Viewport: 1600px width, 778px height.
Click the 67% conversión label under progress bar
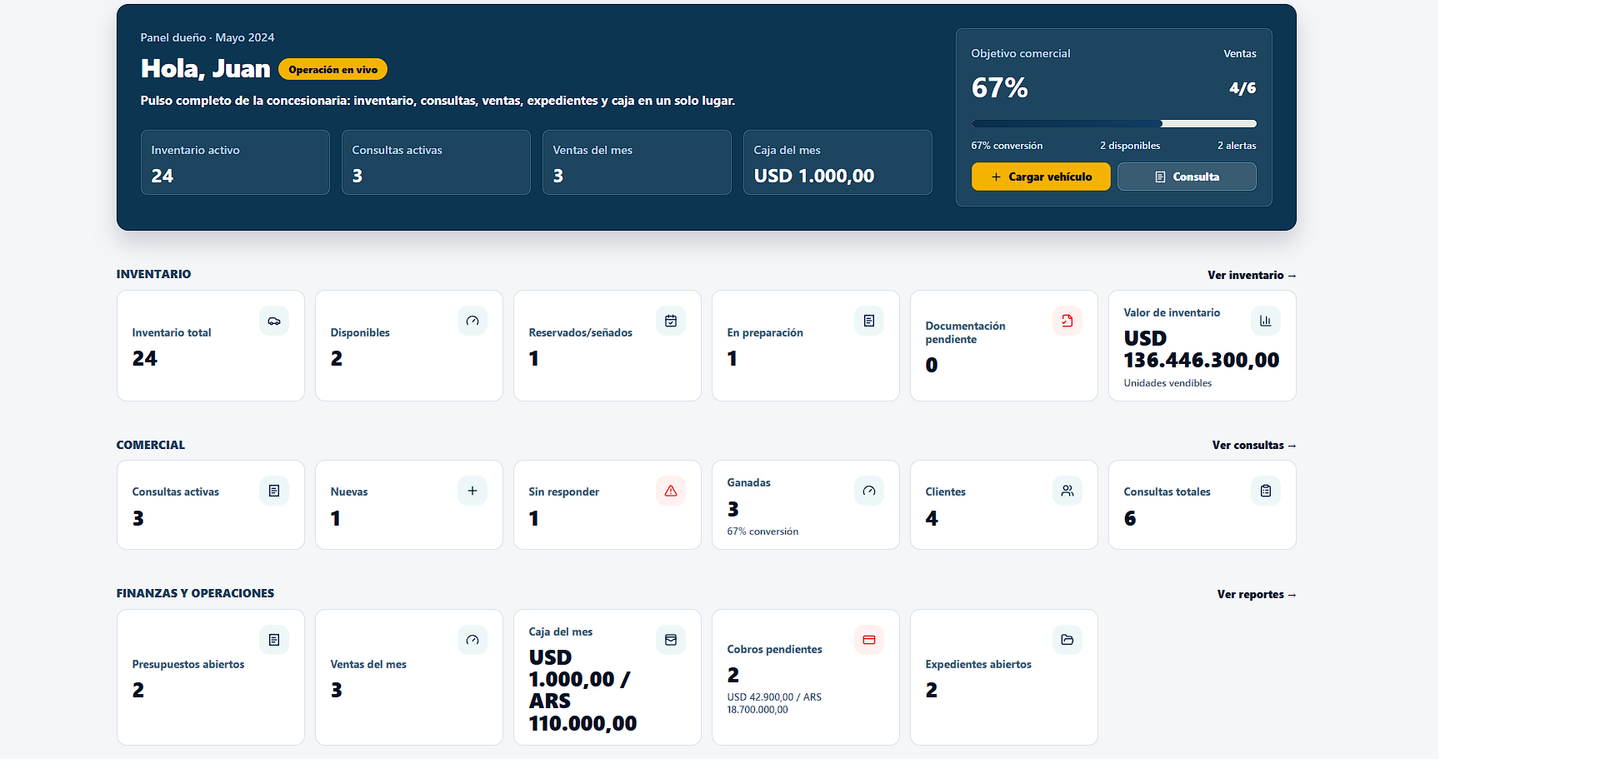point(1007,146)
